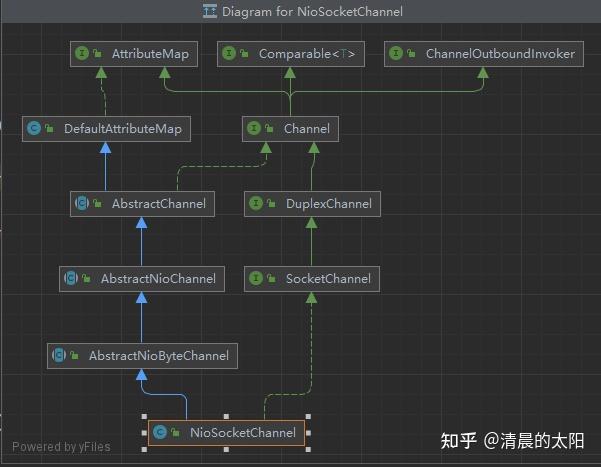Click interface icon on DuplexChannel node
601x467 pixels.
[x=256, y=203]
